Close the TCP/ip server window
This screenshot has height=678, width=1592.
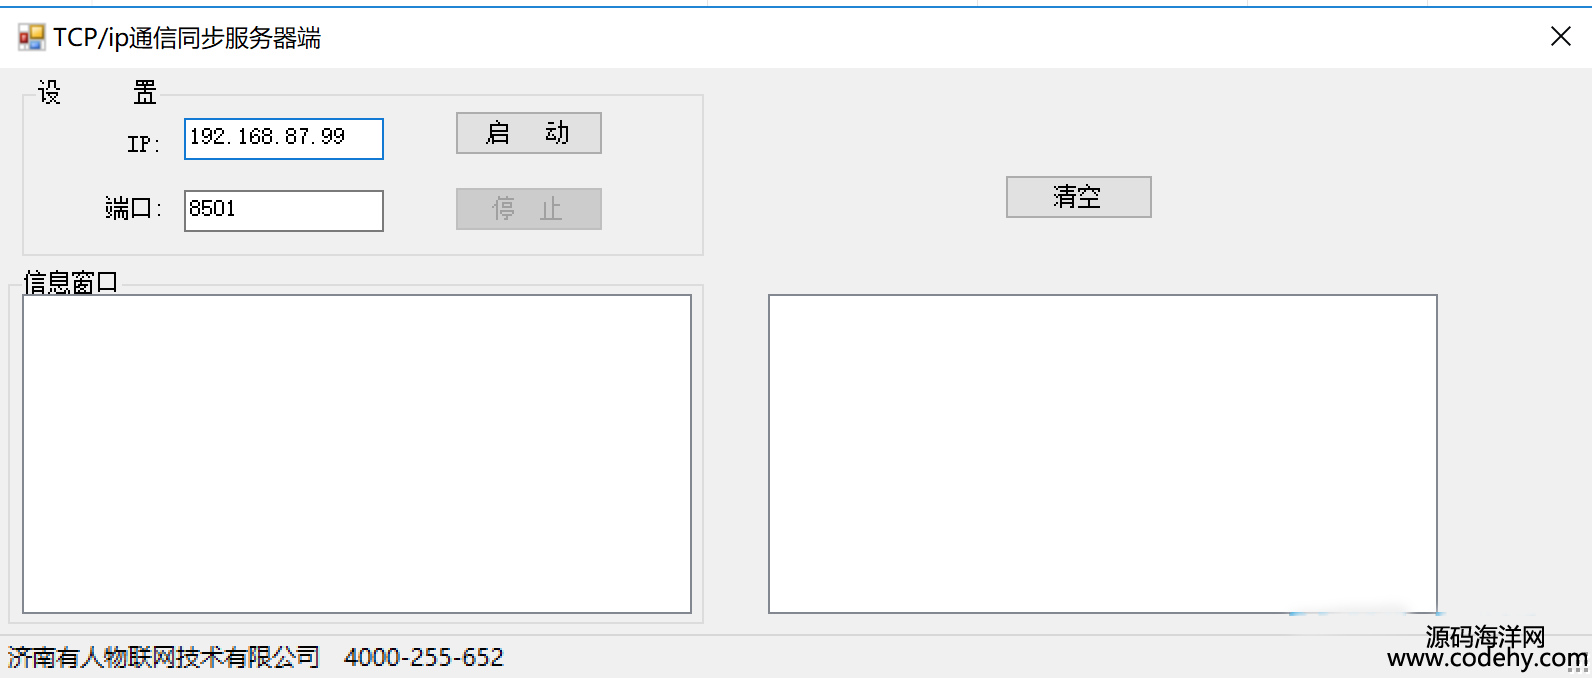point(1560,37)
